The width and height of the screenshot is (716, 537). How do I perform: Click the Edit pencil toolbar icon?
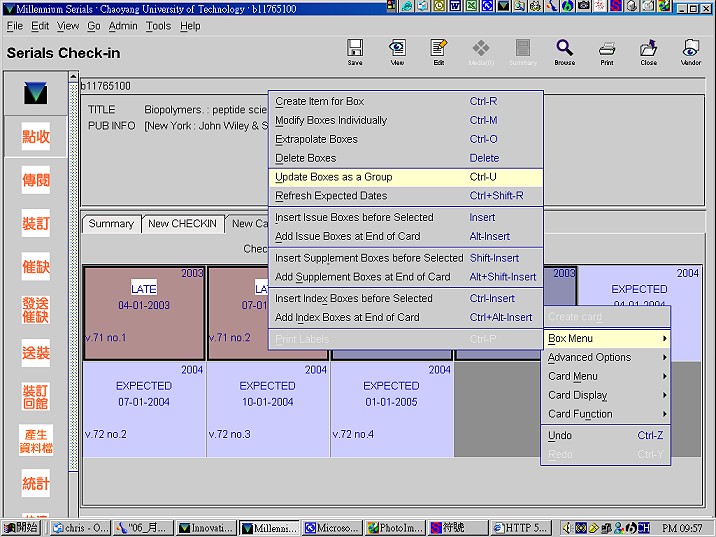pos(438,50)
